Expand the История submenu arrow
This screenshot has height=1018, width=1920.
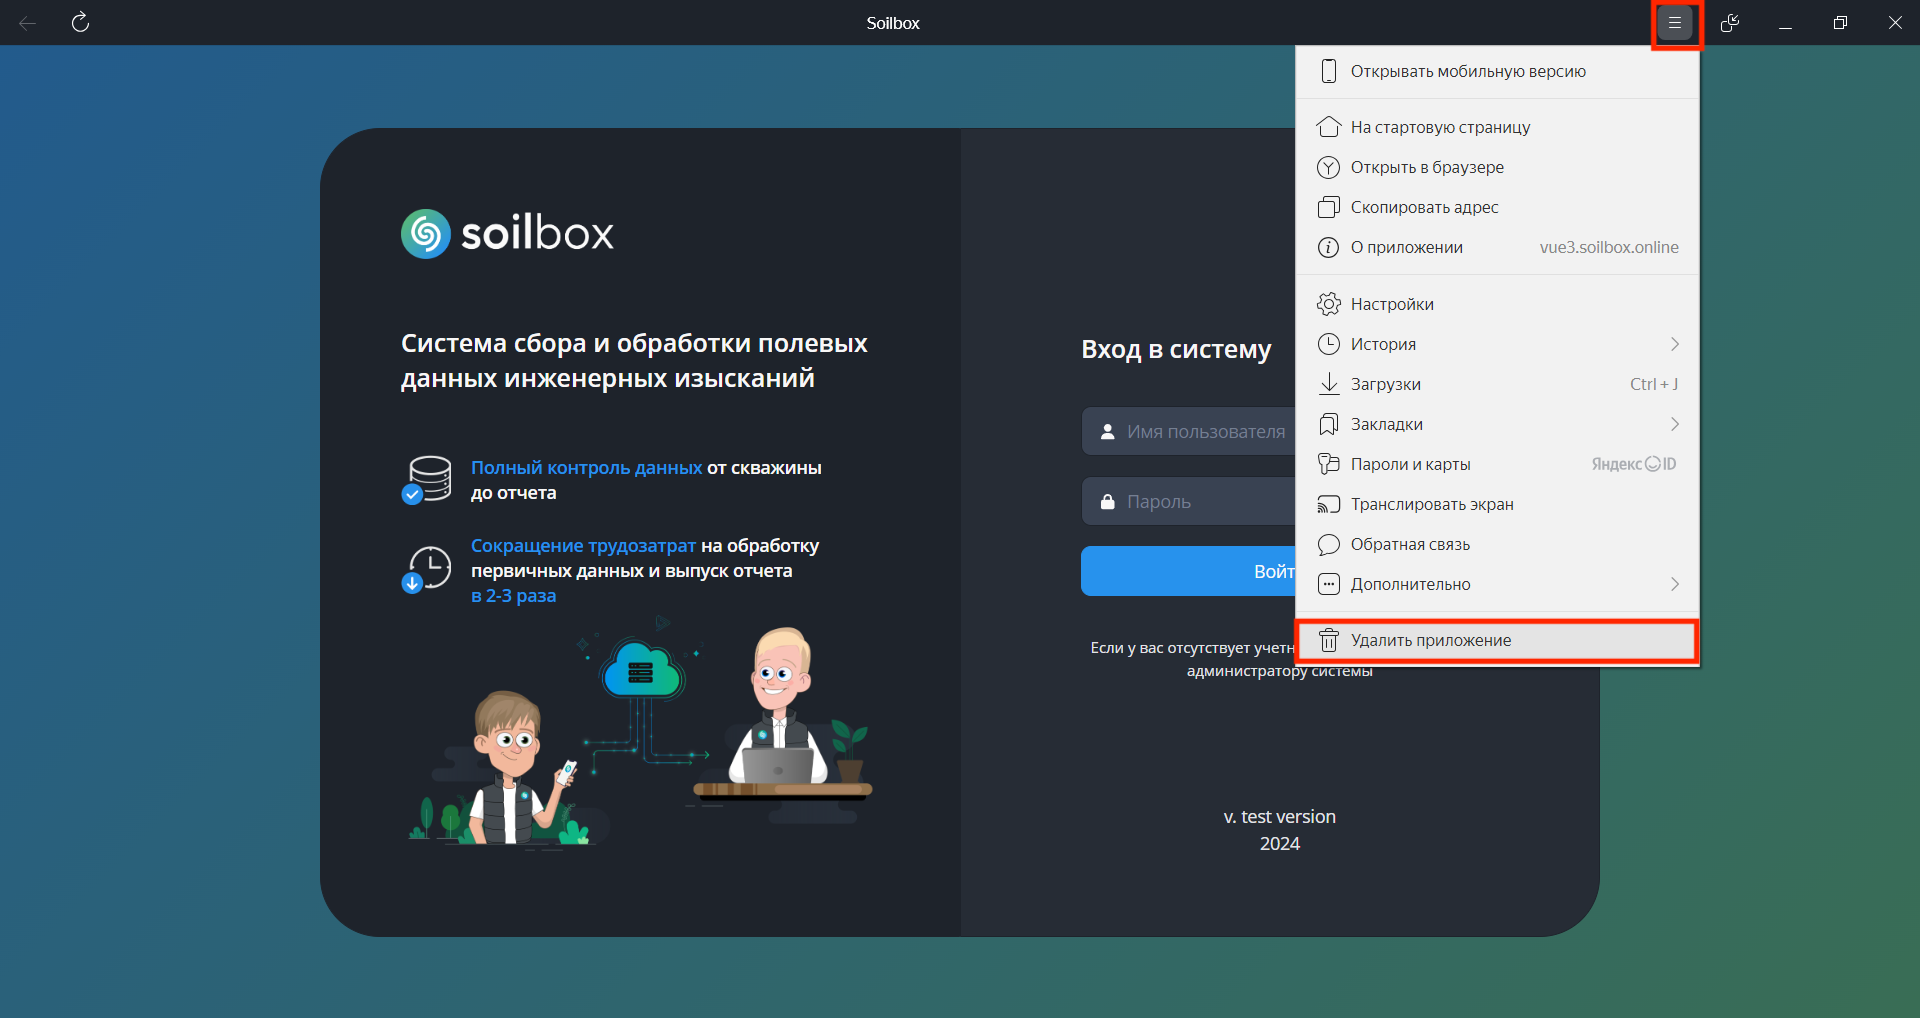[x=1674, y=344]
